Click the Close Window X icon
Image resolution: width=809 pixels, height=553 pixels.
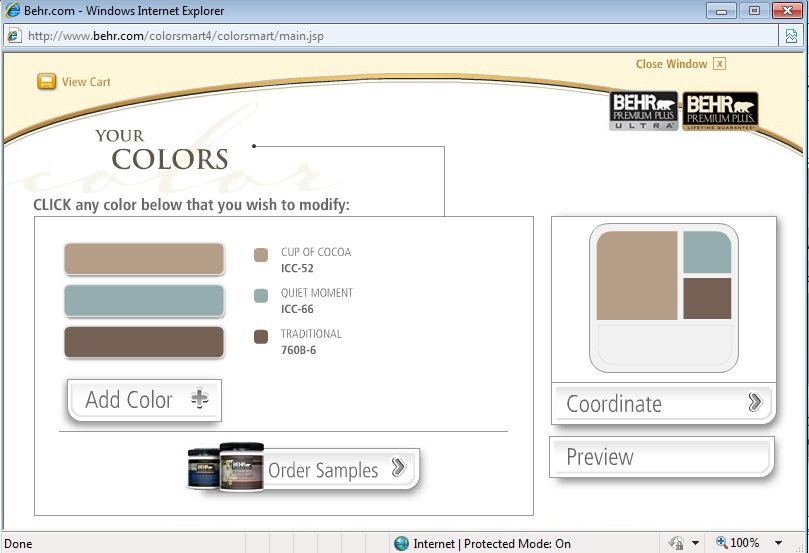[719, 64]
